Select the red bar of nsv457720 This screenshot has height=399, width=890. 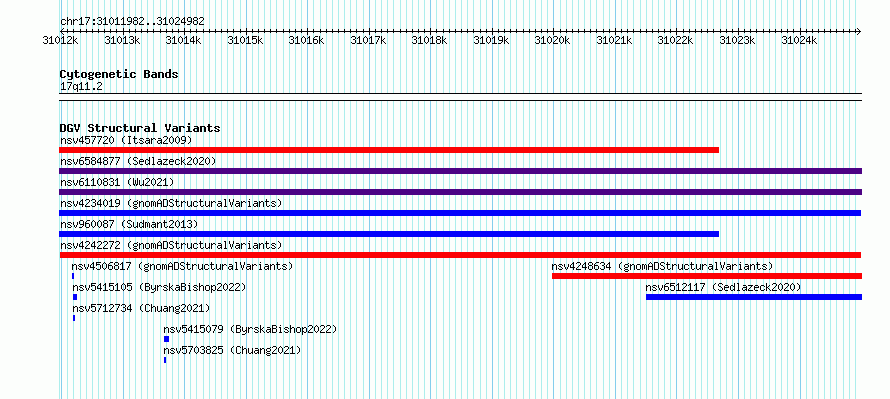[389, 150]
